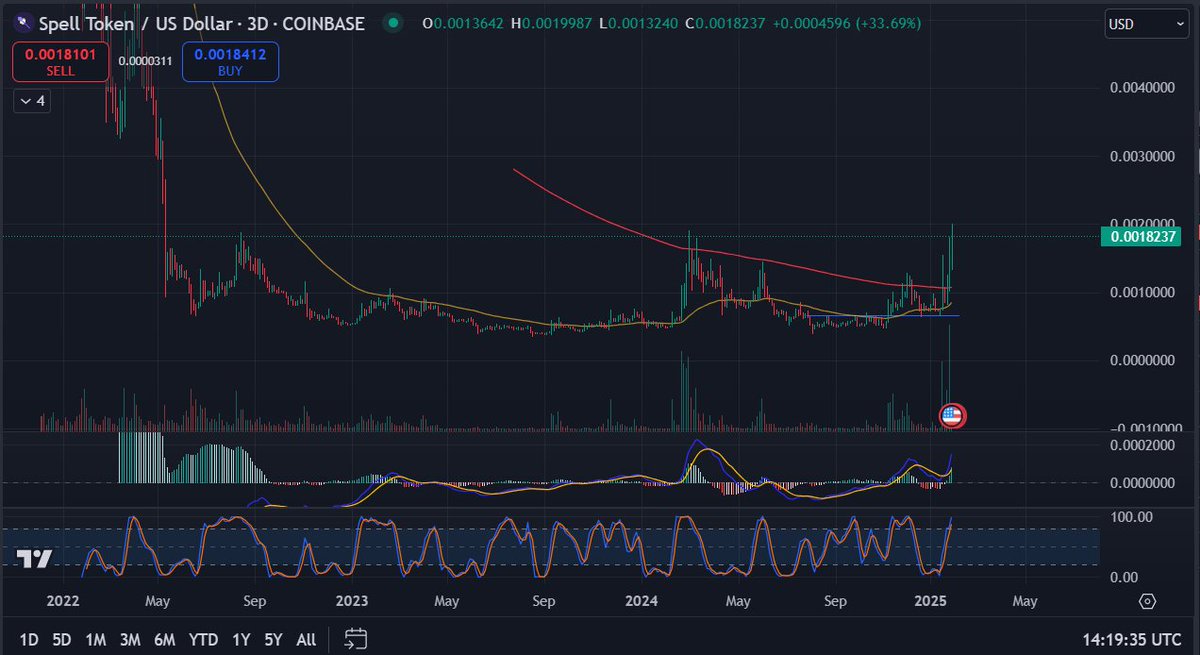Click the SELL button at 0.0018101
Image resolution: width=1200 pixels, height=655 pixels.
(59, 62)
